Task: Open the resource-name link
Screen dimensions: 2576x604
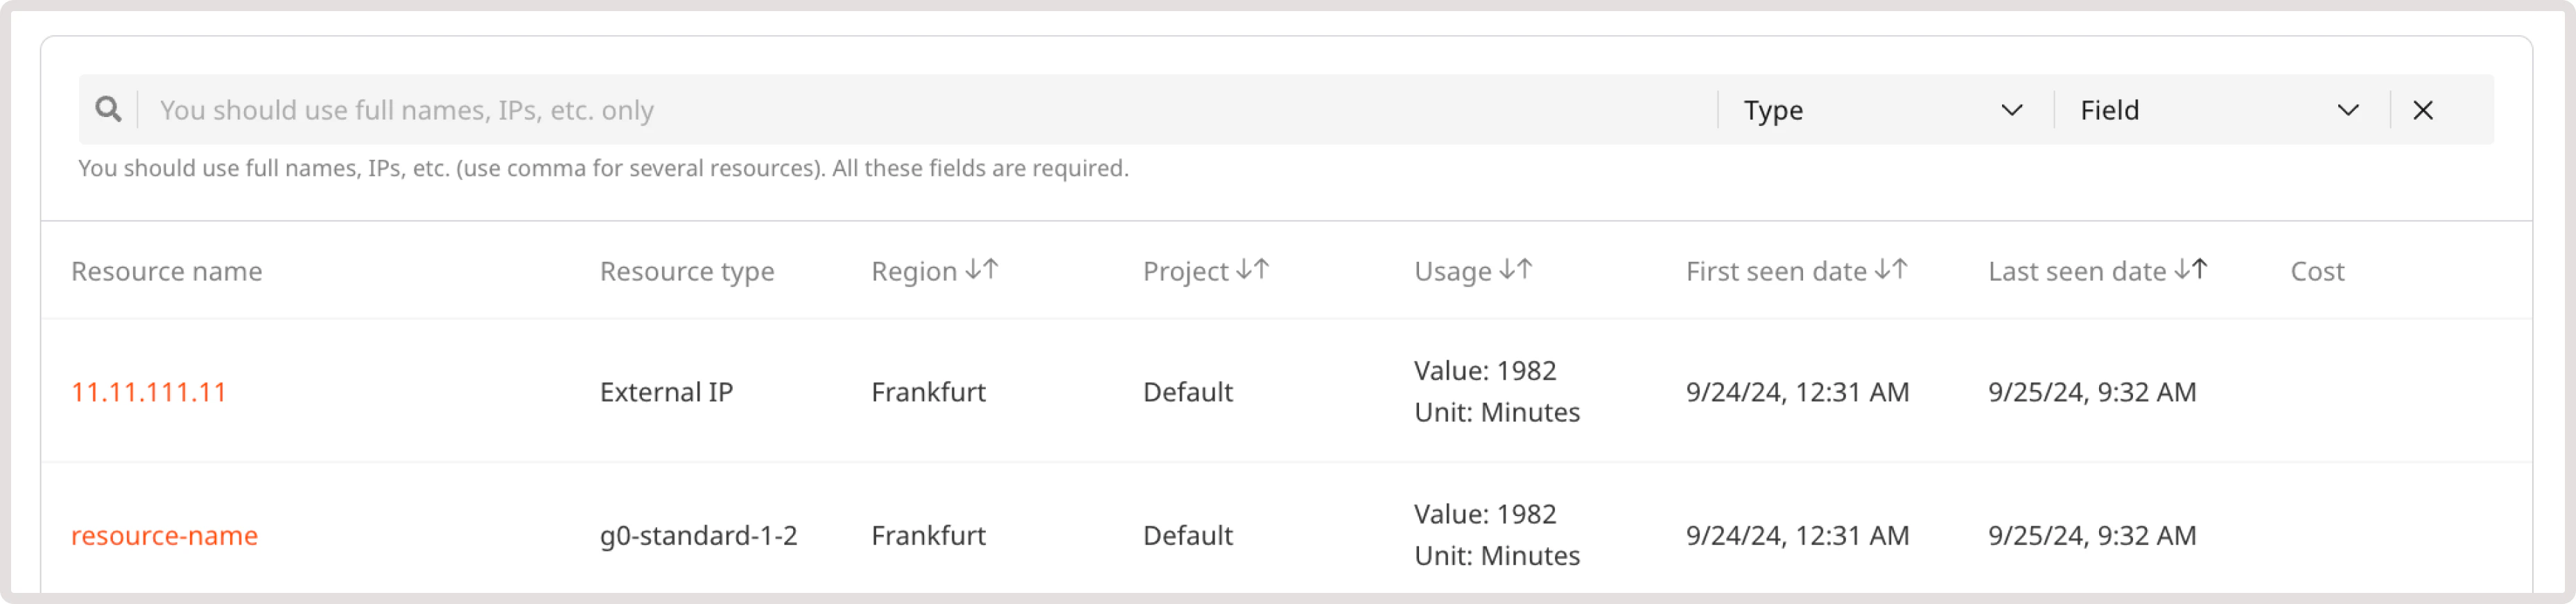Action: (164, 536)
